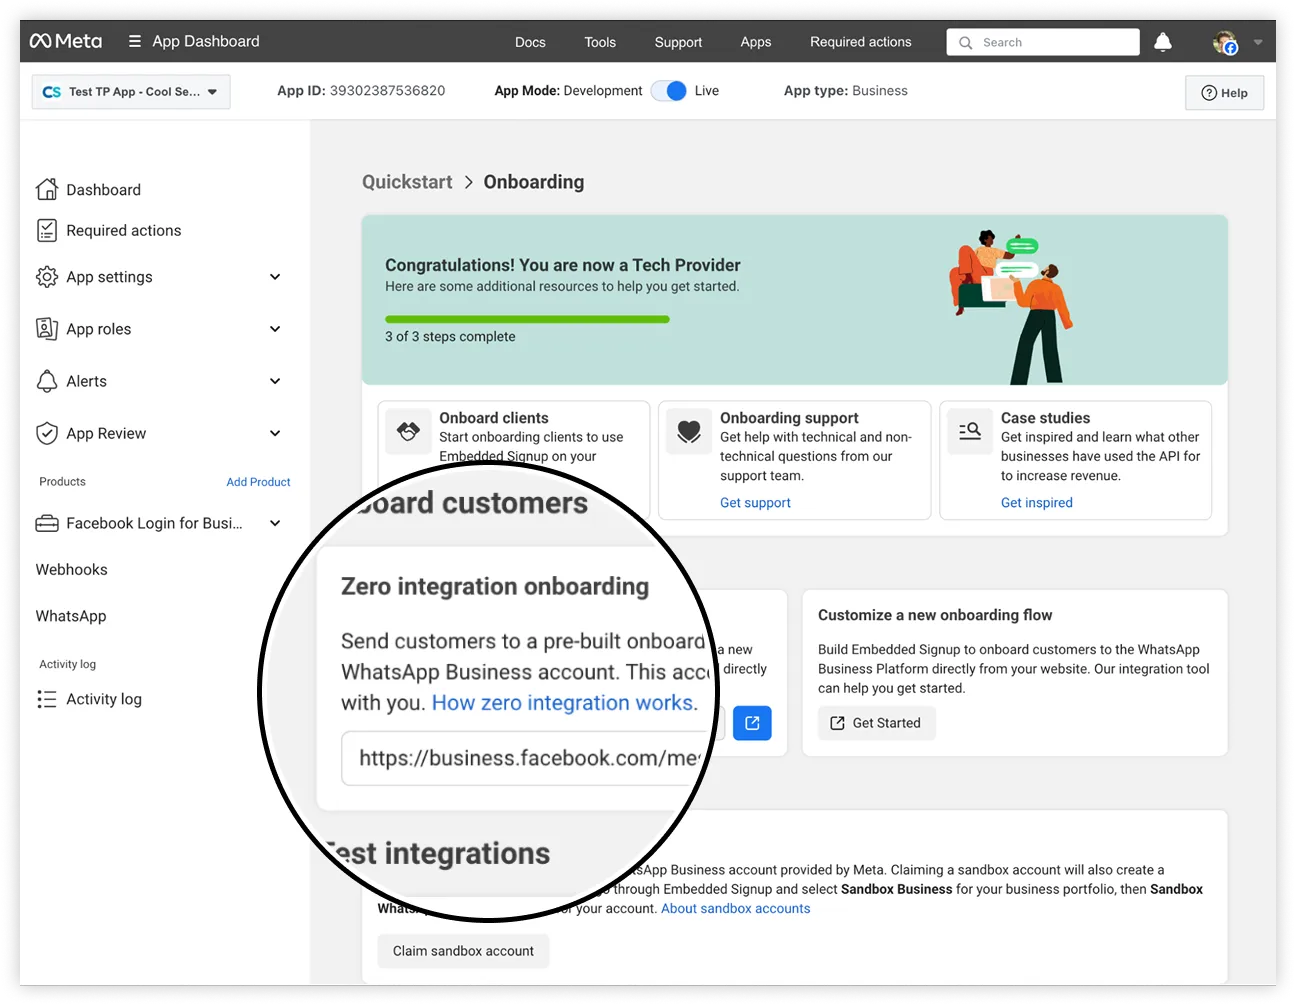Toggle App Mode to Live
The image size is (1296, 1006).
pyautogui.click(x=669, y=91)
